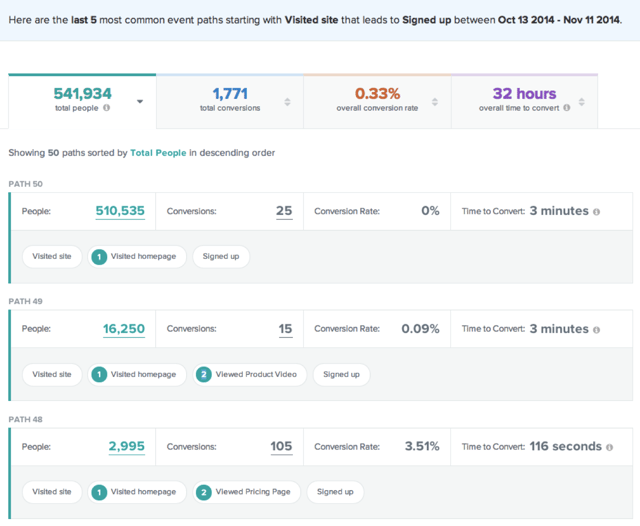This screenshot has height=526, width=640.
Task: Open the 105 conversions link
Action: 281,446
